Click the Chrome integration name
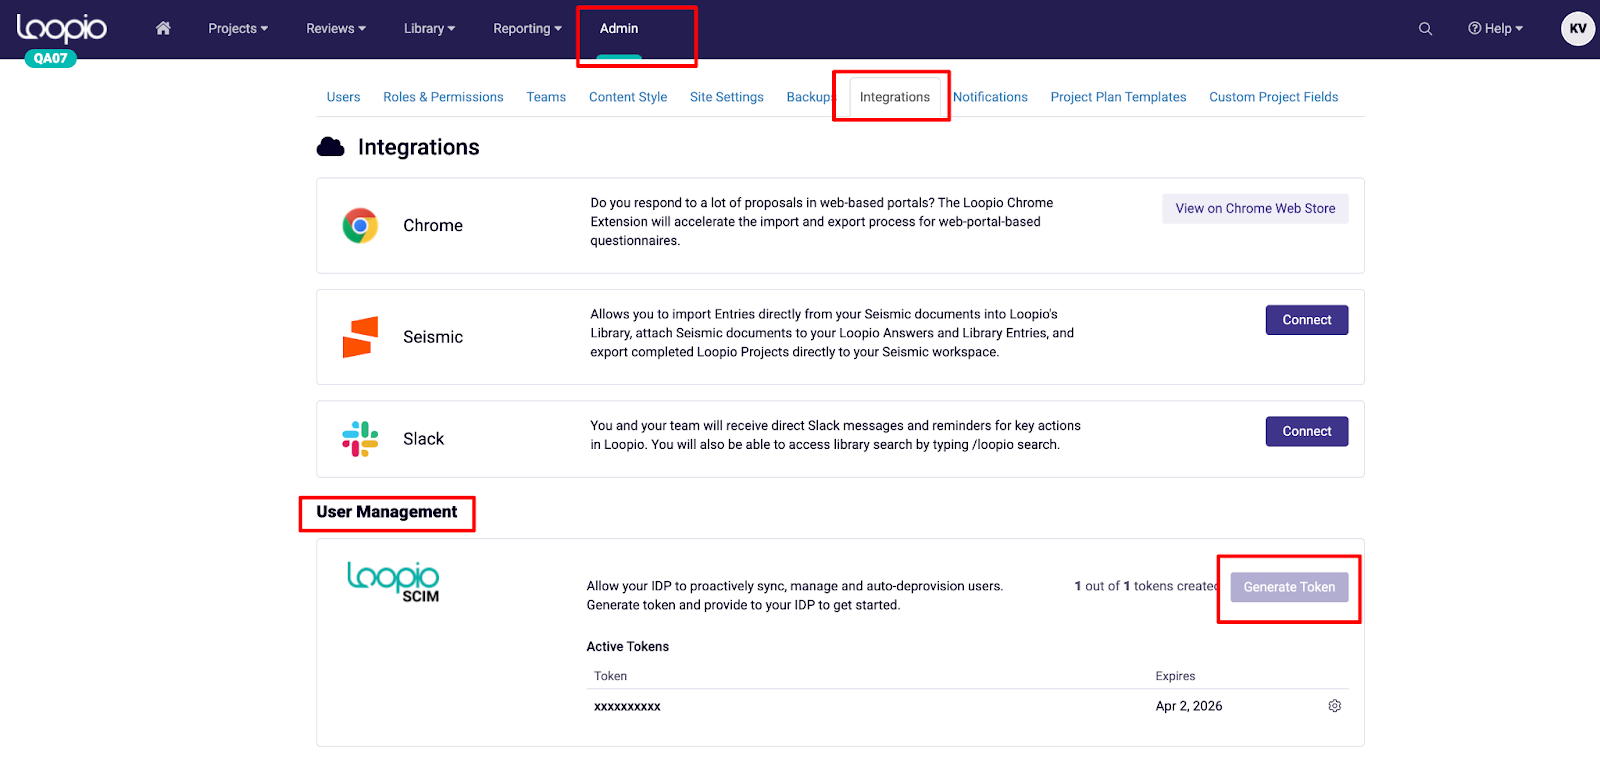This screenshot has width=1600, height=763. click(433, 226)
